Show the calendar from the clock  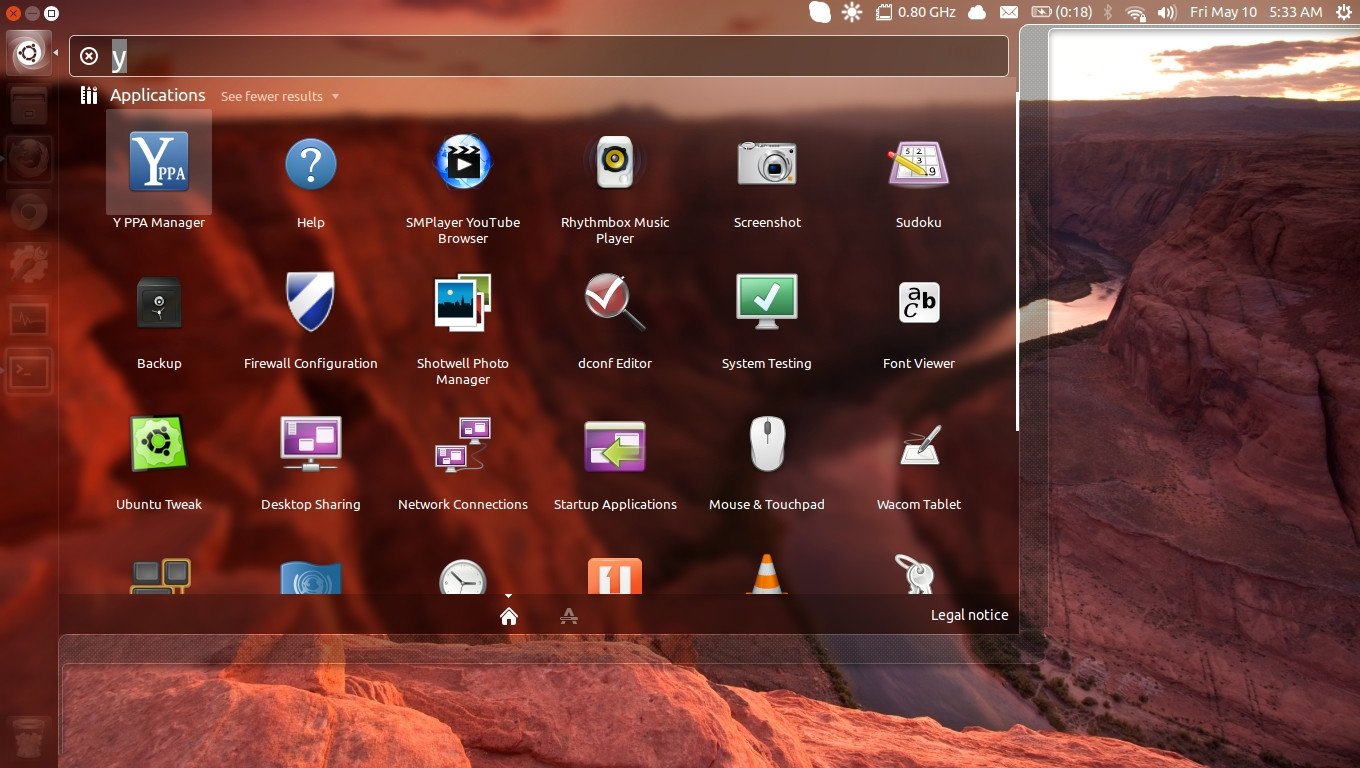(x=1256, y=12)
